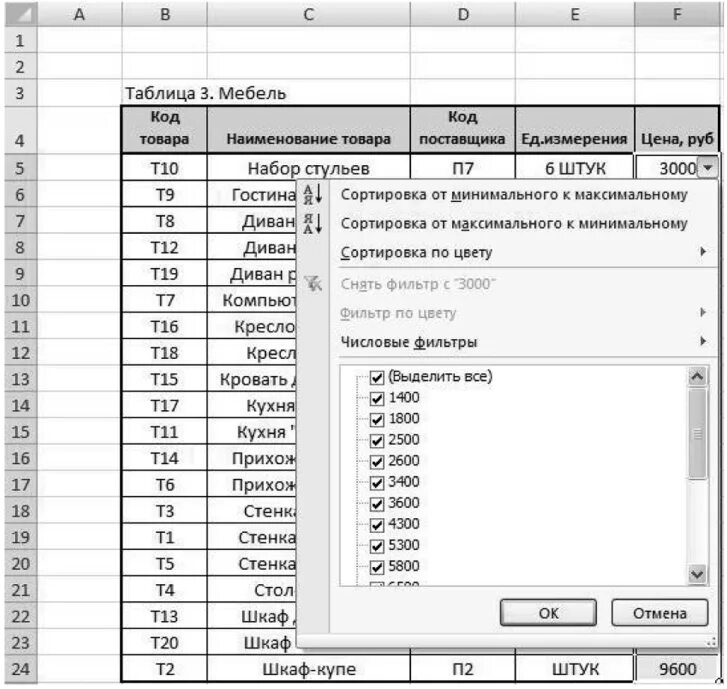Expand the Числовые фильтры submenu arrow

(703, 342)
